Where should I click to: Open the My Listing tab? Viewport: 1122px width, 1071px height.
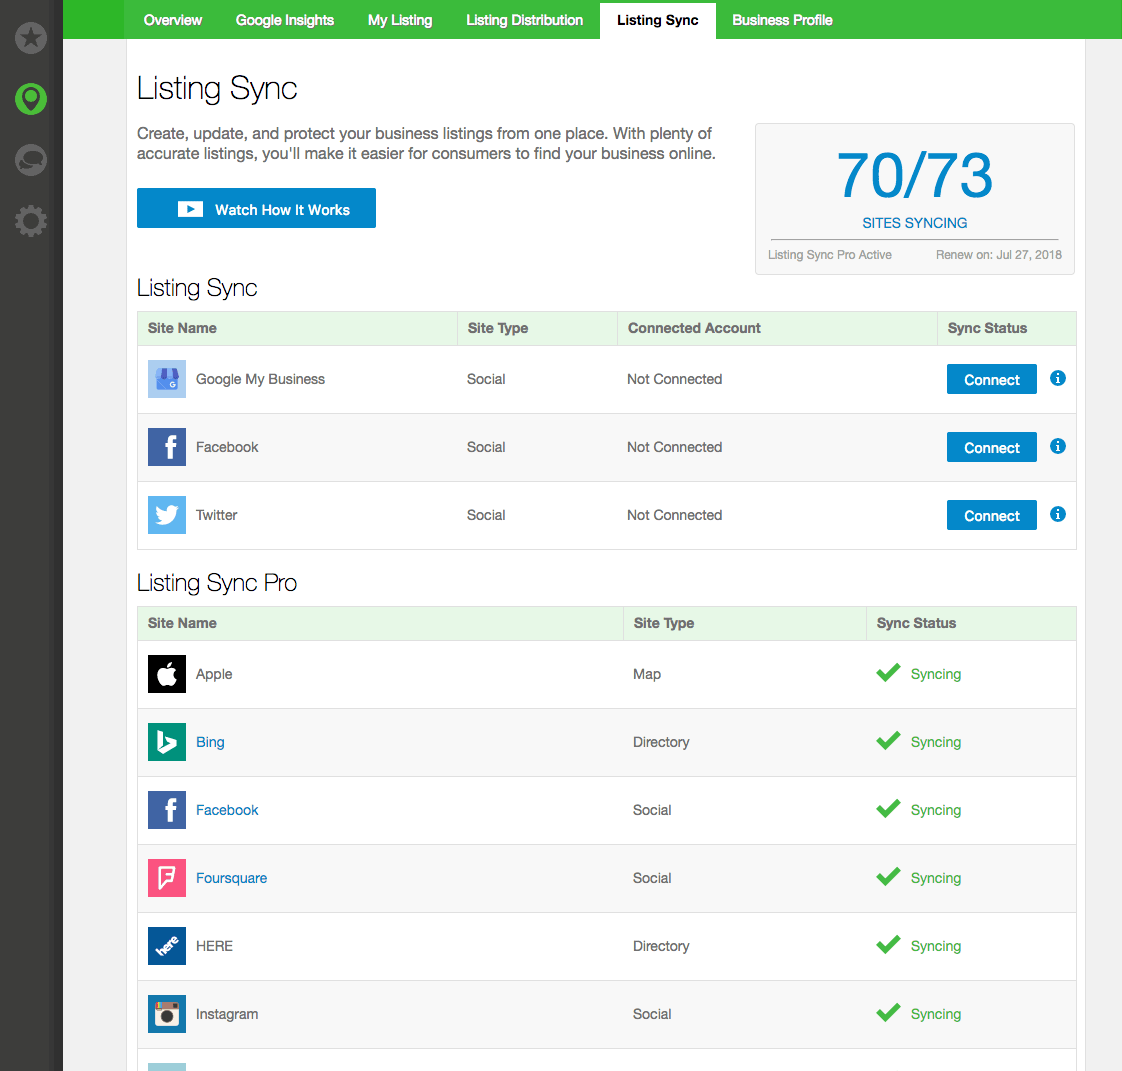(x=400, y=20)
